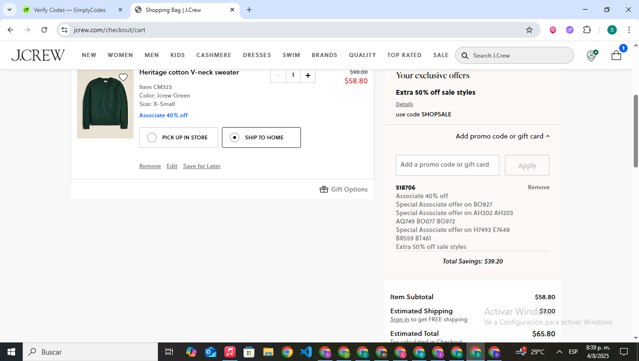Show hidden system tray icons

point(559,352)
